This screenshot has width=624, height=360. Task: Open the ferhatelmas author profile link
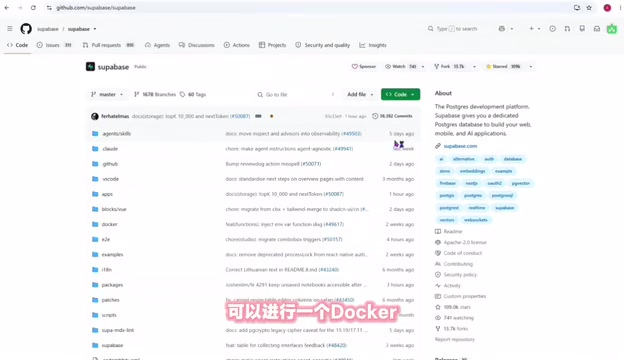[x=115, y=116]
